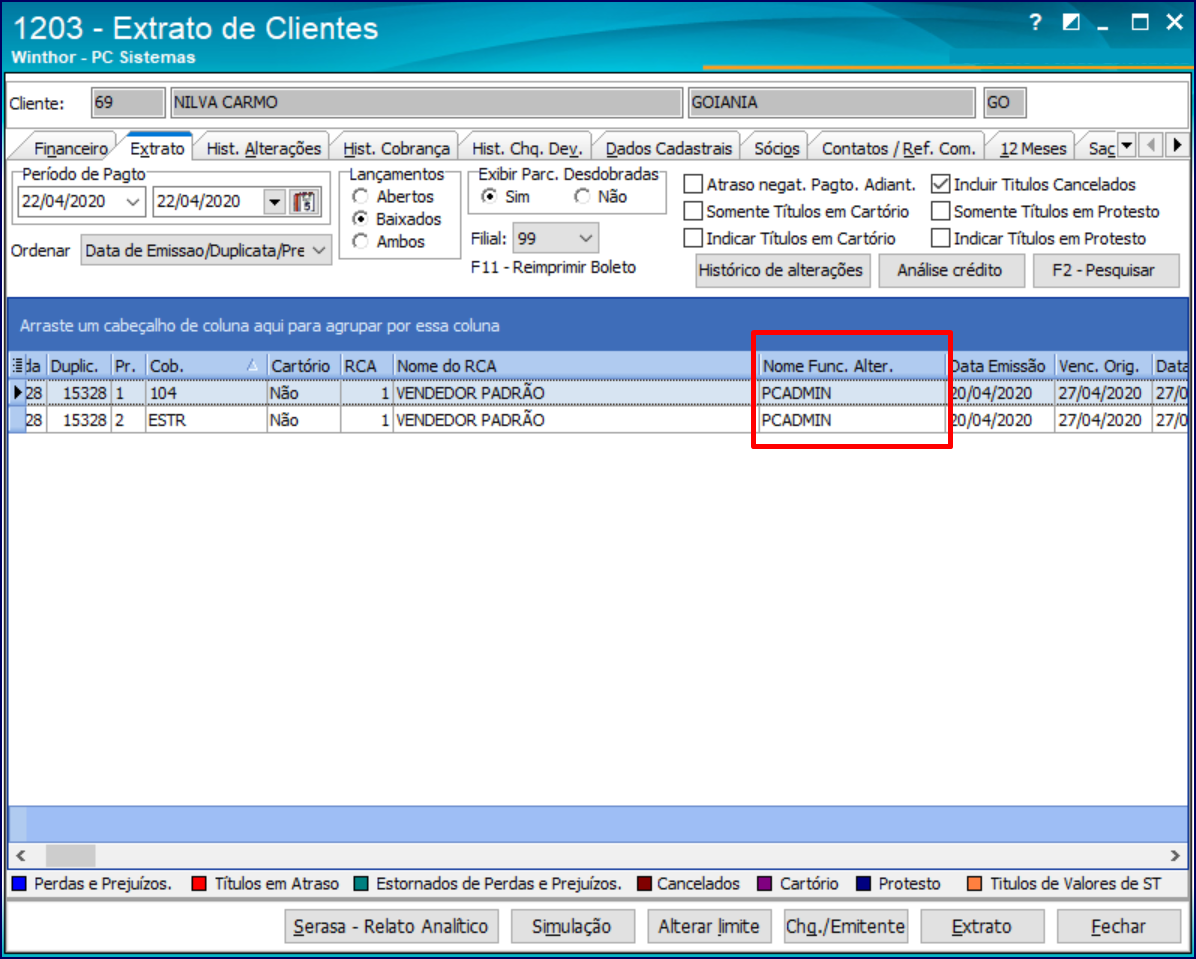Click the Chq./Emitente button
The width and height of the screenshot is (1196, 959).
coord(845,927)
